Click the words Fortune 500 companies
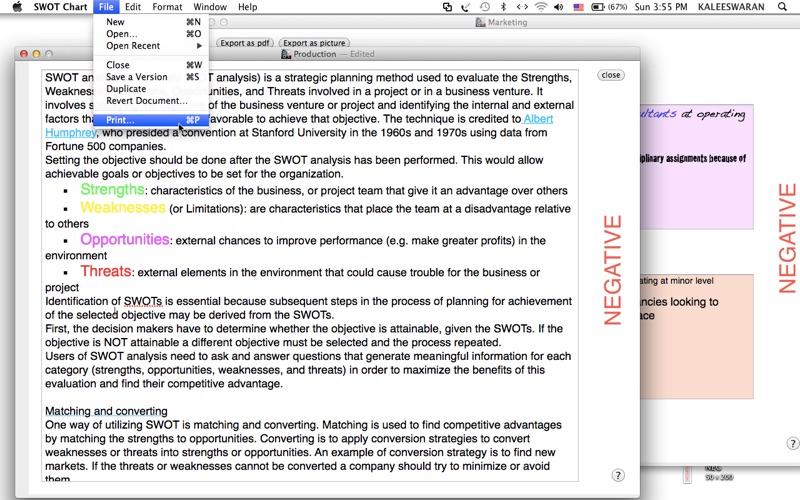Screen dimensions: 800x500 point(105,146)
